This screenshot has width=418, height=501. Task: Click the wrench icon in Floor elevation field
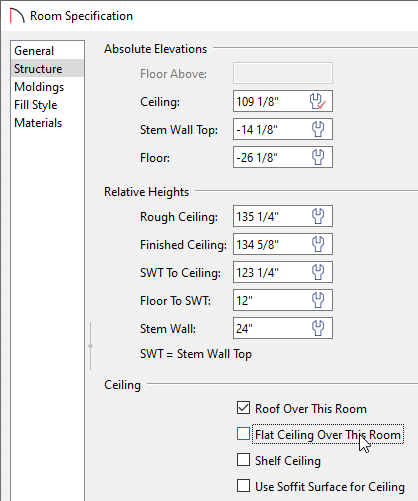pyautogui.click(x=318, y=157)
